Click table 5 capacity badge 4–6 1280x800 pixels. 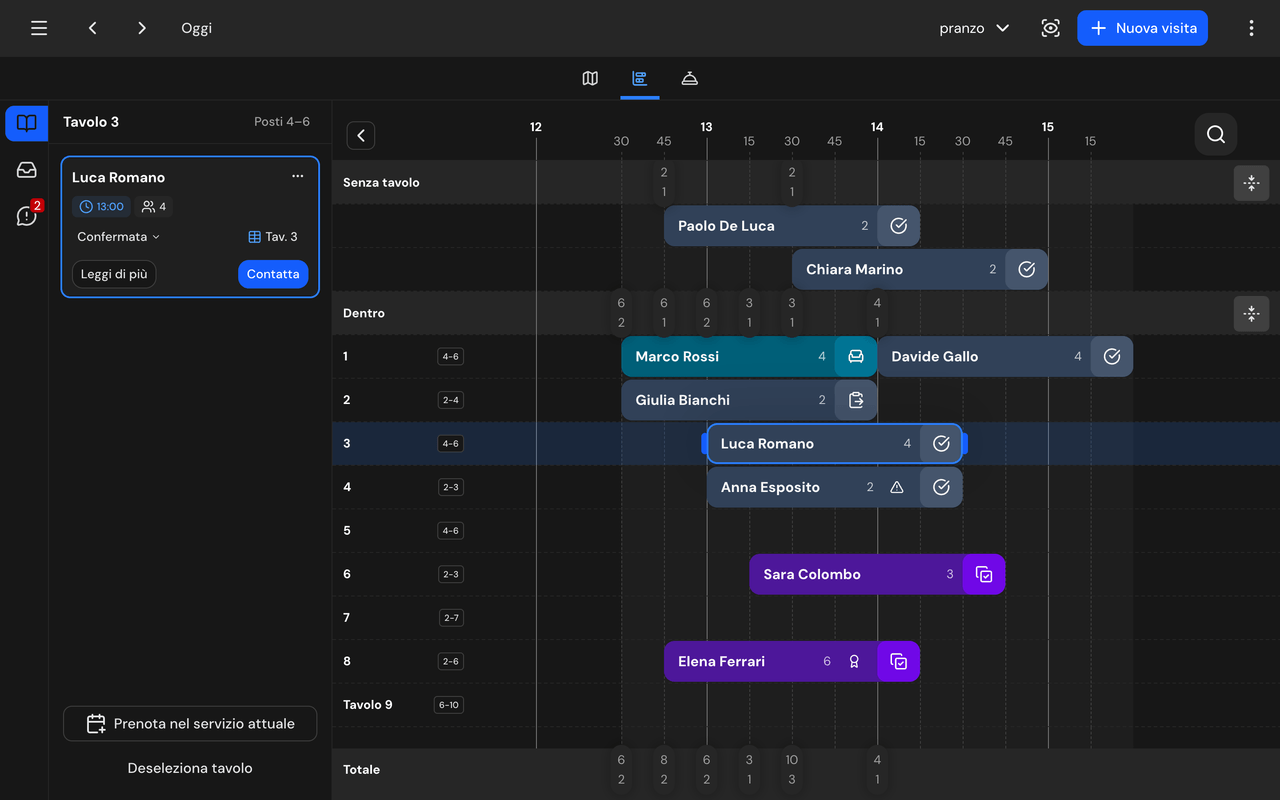click(x=451, y=531)
